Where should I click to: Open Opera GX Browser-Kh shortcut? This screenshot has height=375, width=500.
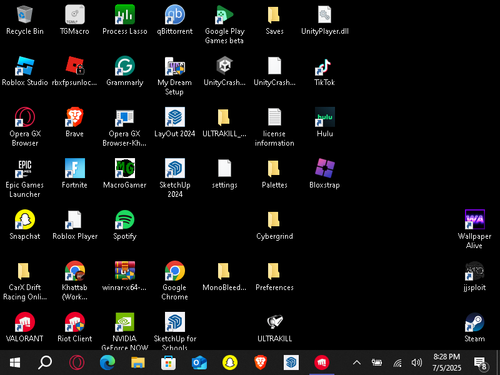125,117
